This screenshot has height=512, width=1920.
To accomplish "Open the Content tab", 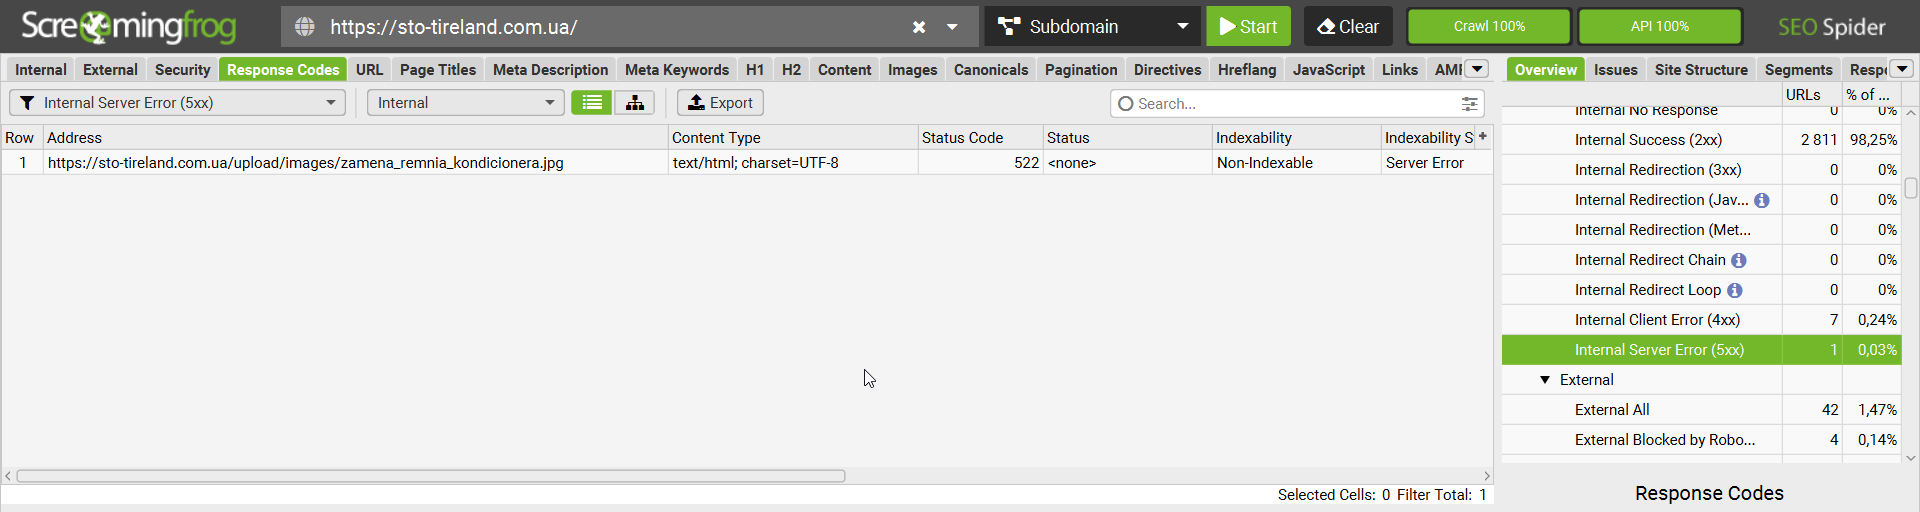I will (x=844, y=70).
